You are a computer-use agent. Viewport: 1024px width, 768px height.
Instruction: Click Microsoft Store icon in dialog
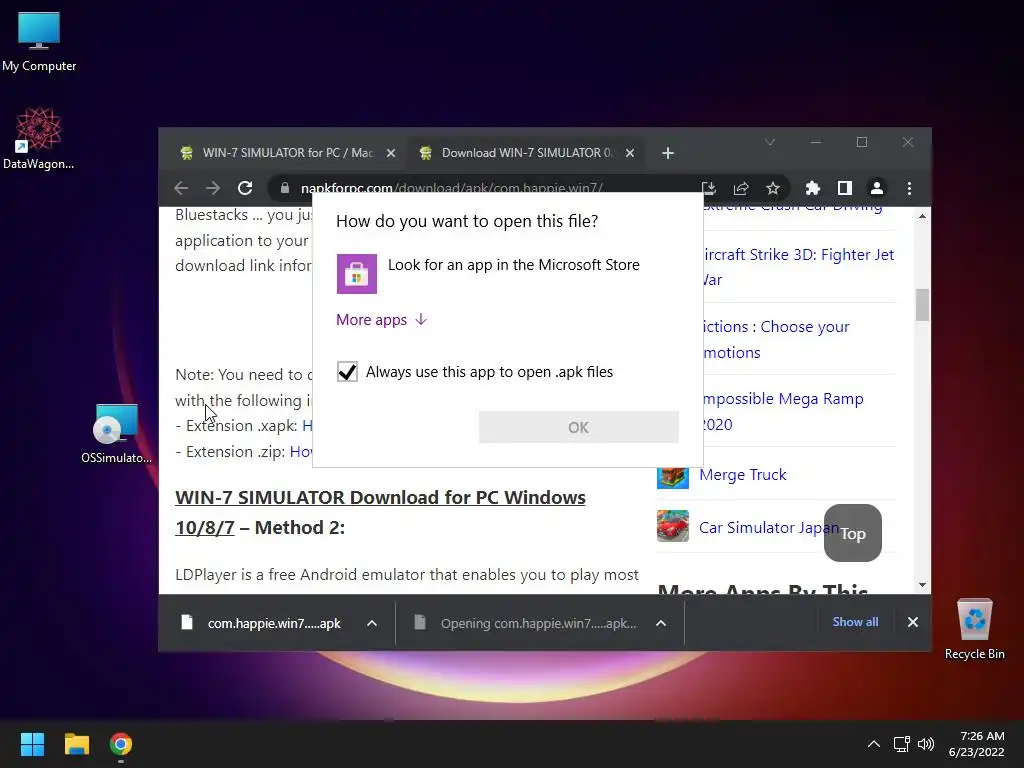357,274
